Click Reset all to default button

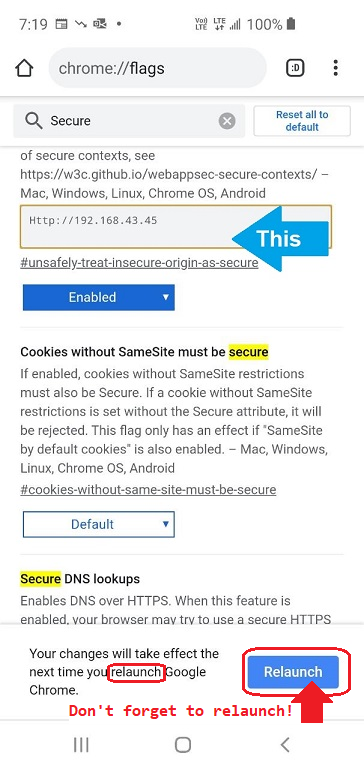(x=302, y=121)
